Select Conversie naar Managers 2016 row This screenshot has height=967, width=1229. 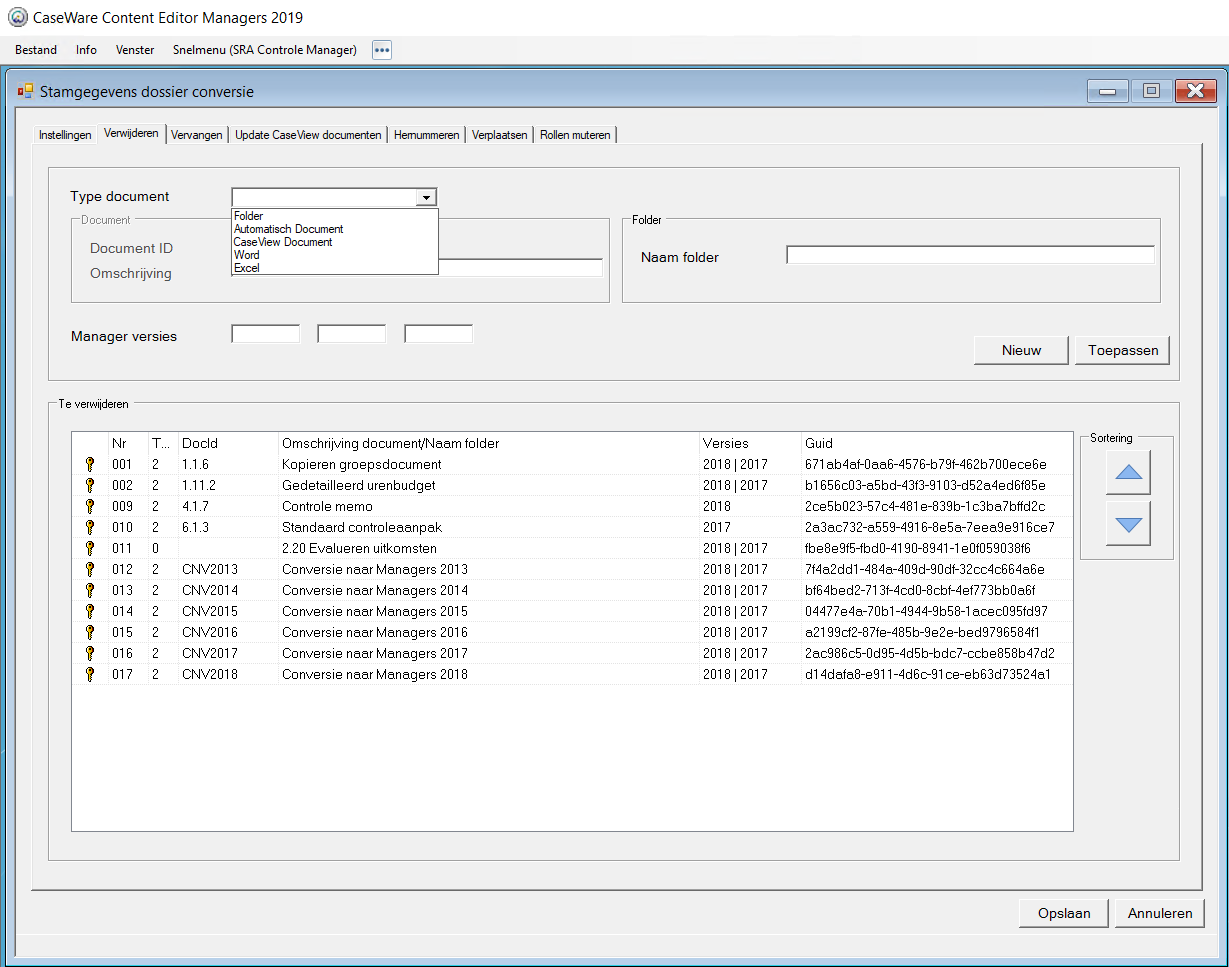(572, 632)
